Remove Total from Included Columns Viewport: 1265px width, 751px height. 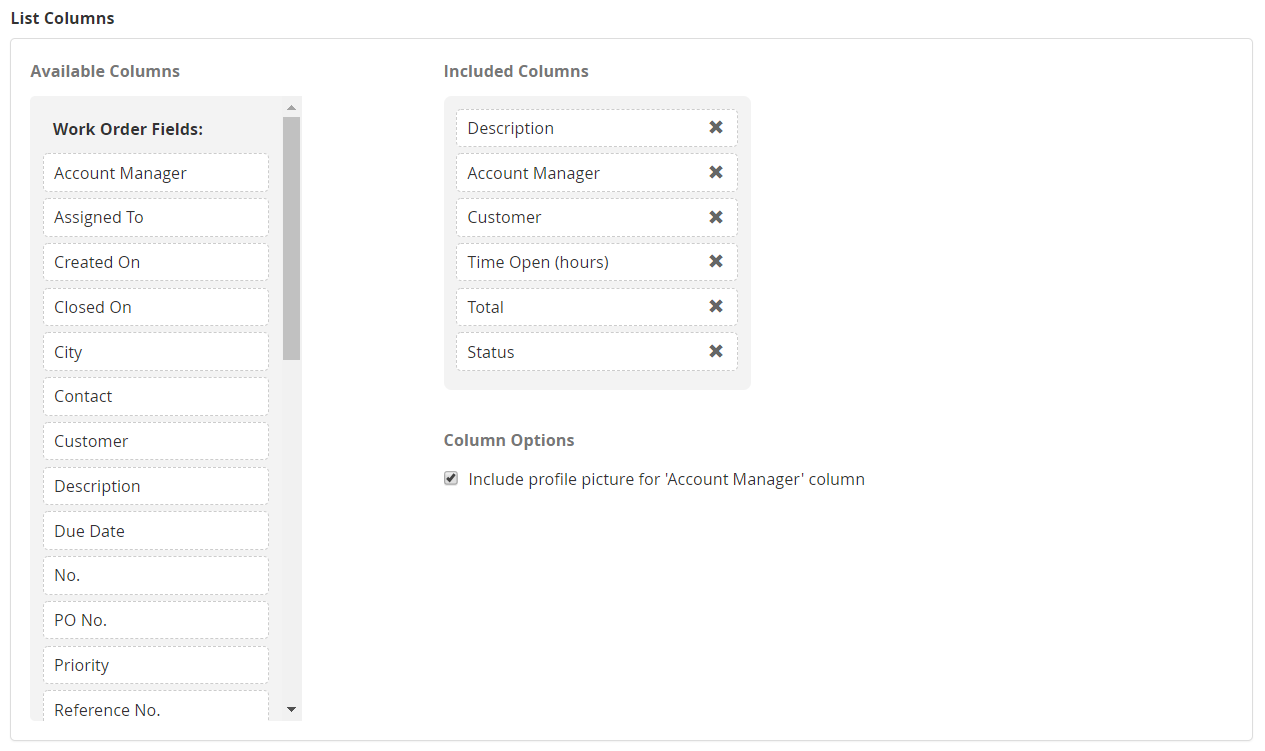click(x=716, y=306)
